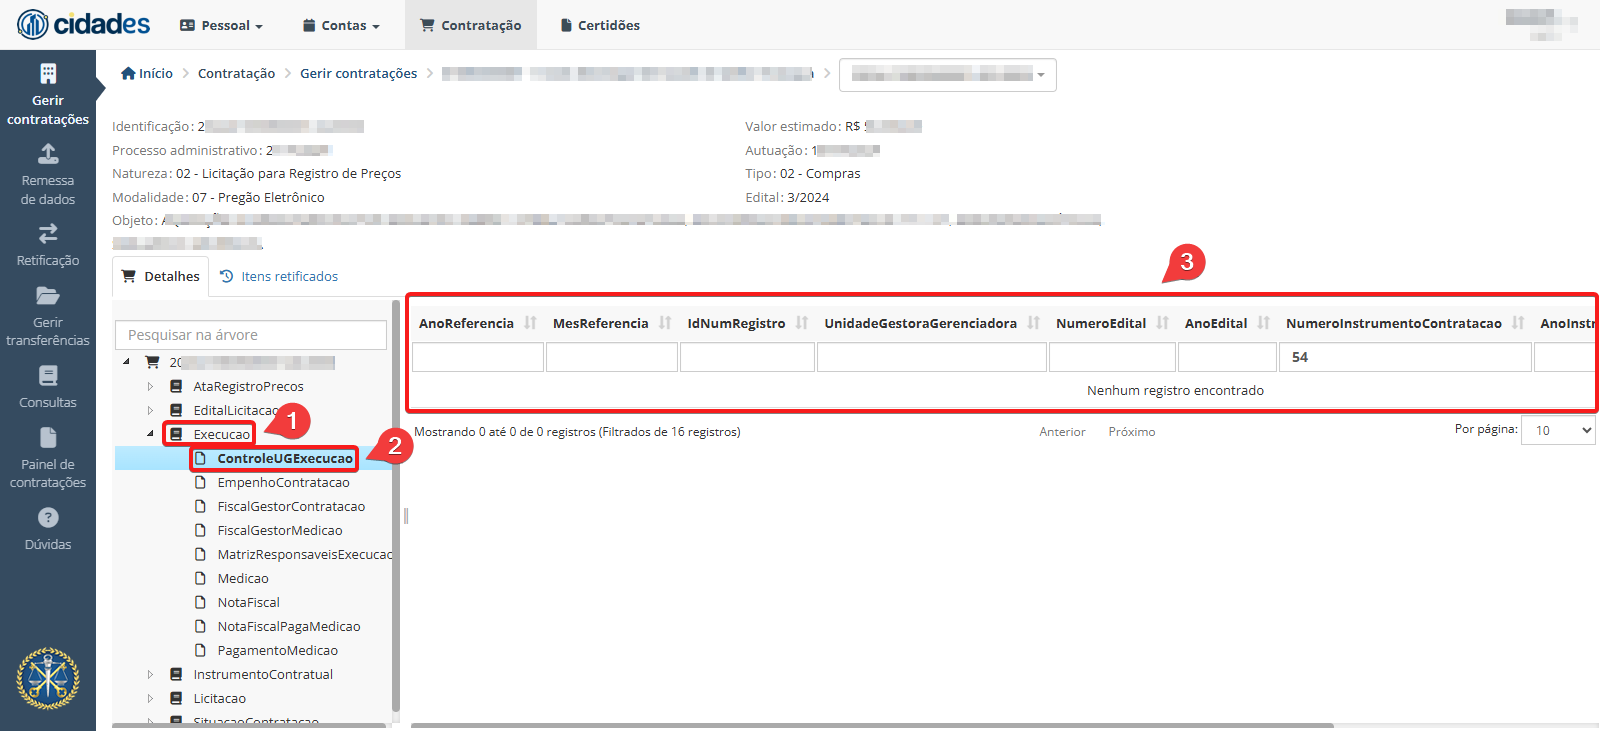Select the FiscalGestorMedicao tree item

point(280,530)
